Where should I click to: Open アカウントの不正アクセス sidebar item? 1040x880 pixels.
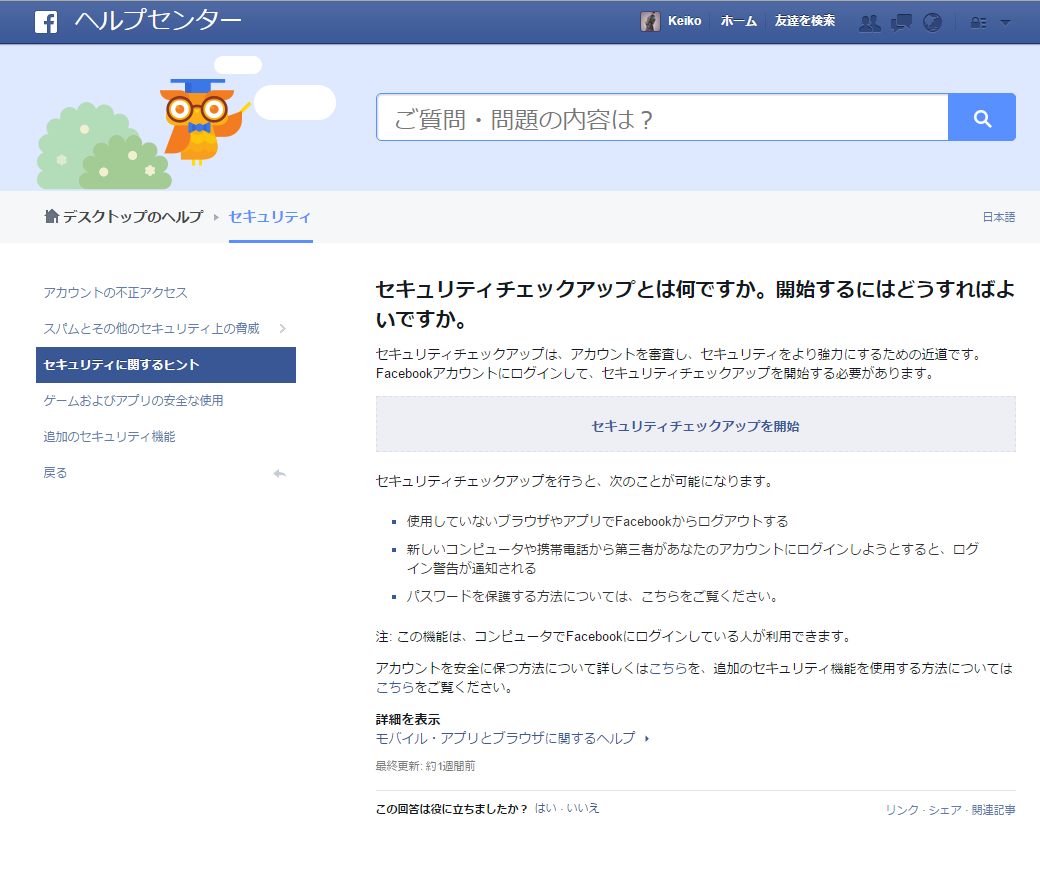click(115, 292)
